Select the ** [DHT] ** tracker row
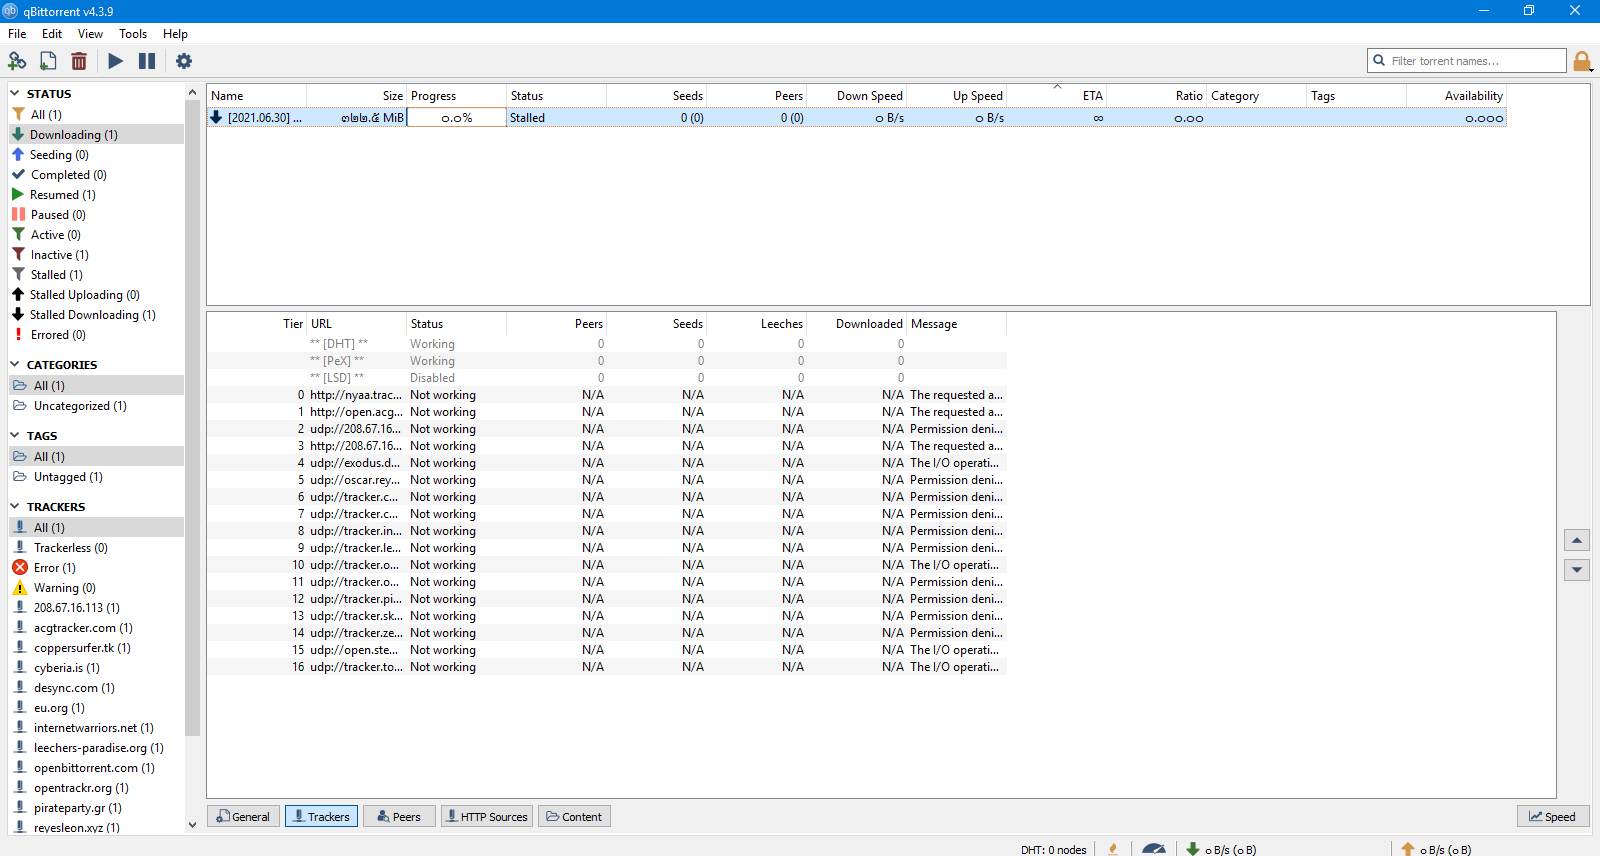Screen dimensions: 1600x856 click(x=607, y=344)
